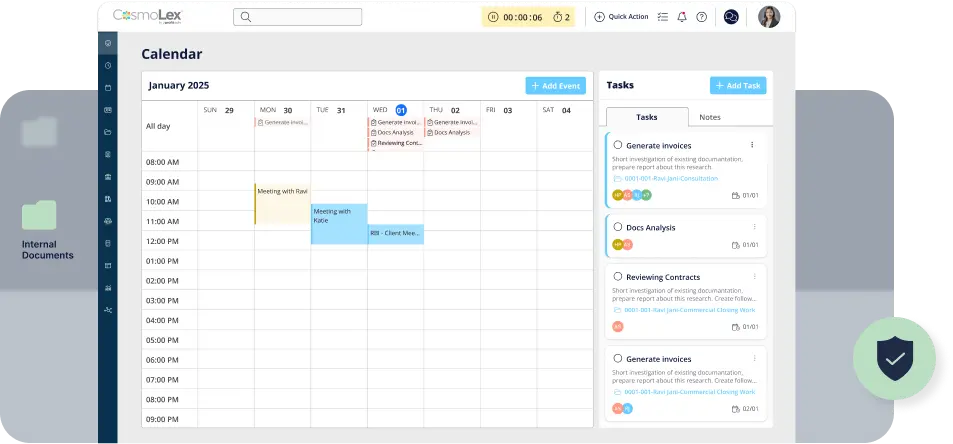This screenshot has height=444, width=953.
Task: Click the Add Event button
Action: coord(556,86)
